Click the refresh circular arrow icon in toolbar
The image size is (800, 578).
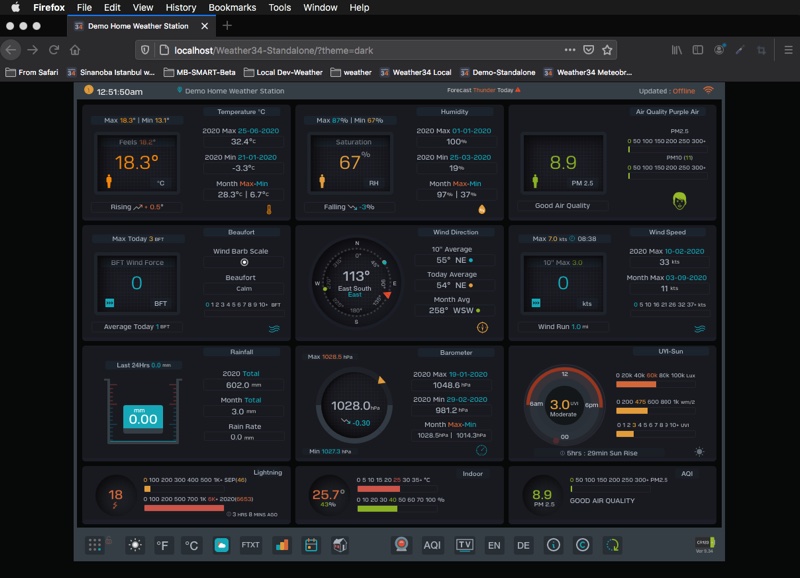(612, 545)
